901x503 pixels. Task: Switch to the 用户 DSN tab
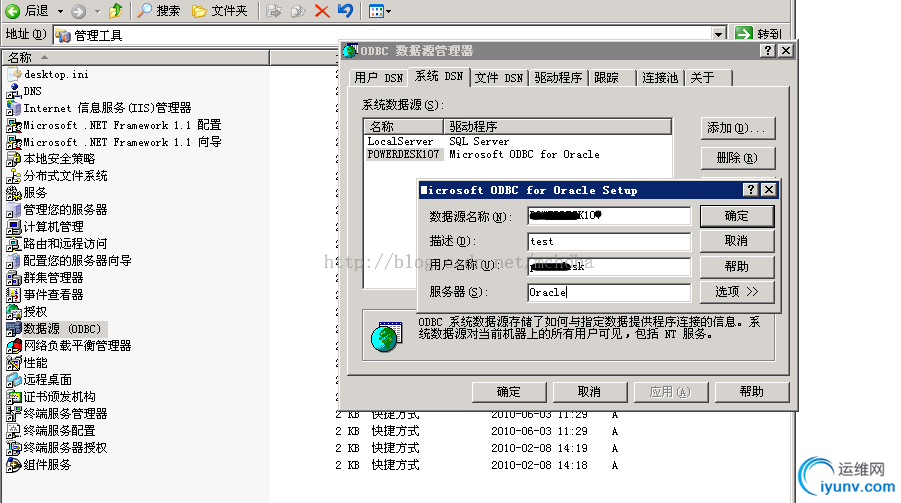pos(379,78)
